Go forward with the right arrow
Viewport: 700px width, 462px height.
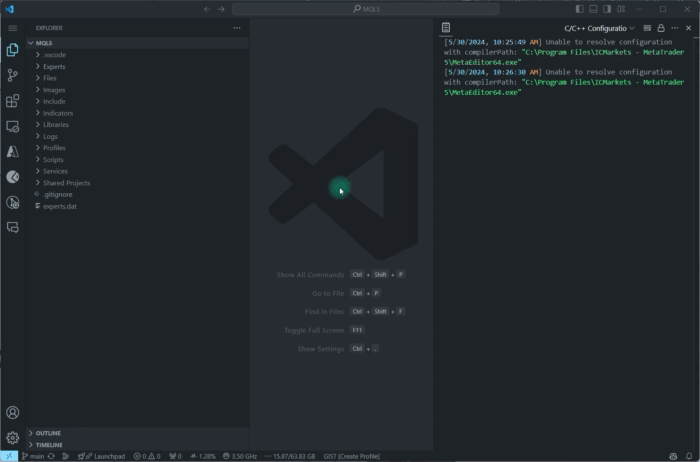pos(221,9)
